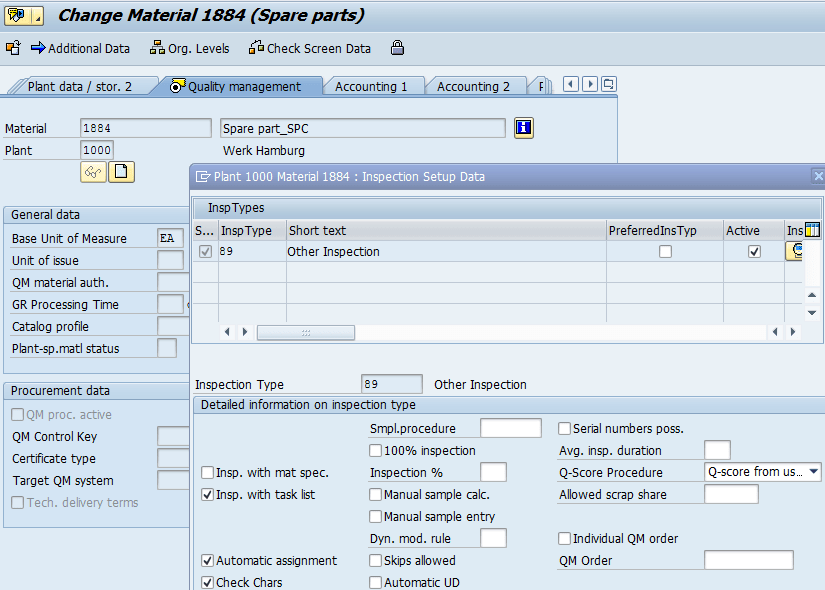The image size is (825, 590).
Task: Click the padlock icon in toolbar
Action: pos(397,48)
